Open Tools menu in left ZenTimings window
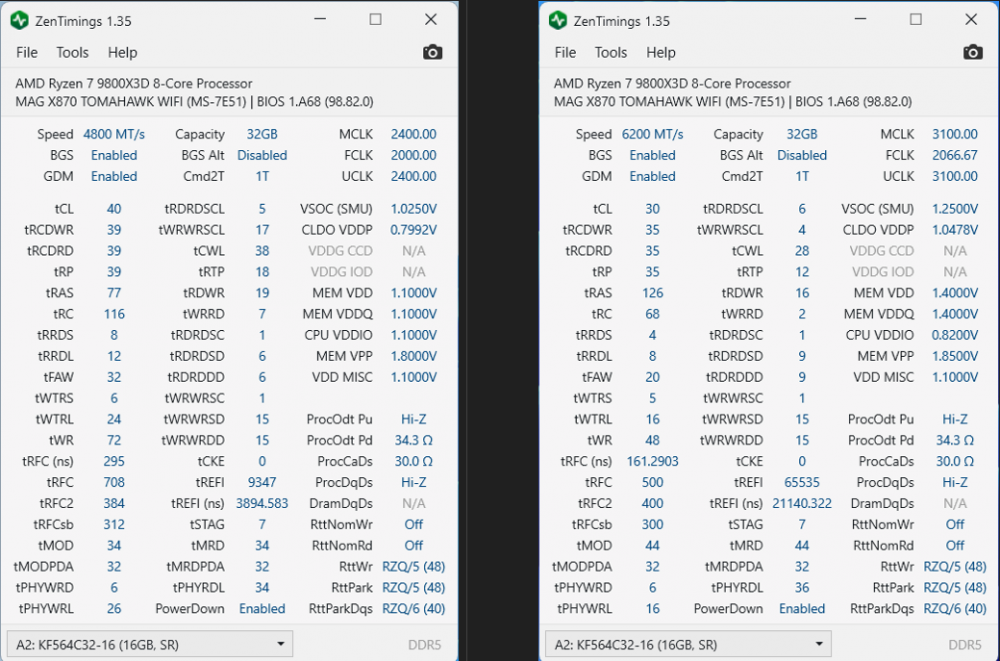1000x661 pixels. click(x=72, y=52)
